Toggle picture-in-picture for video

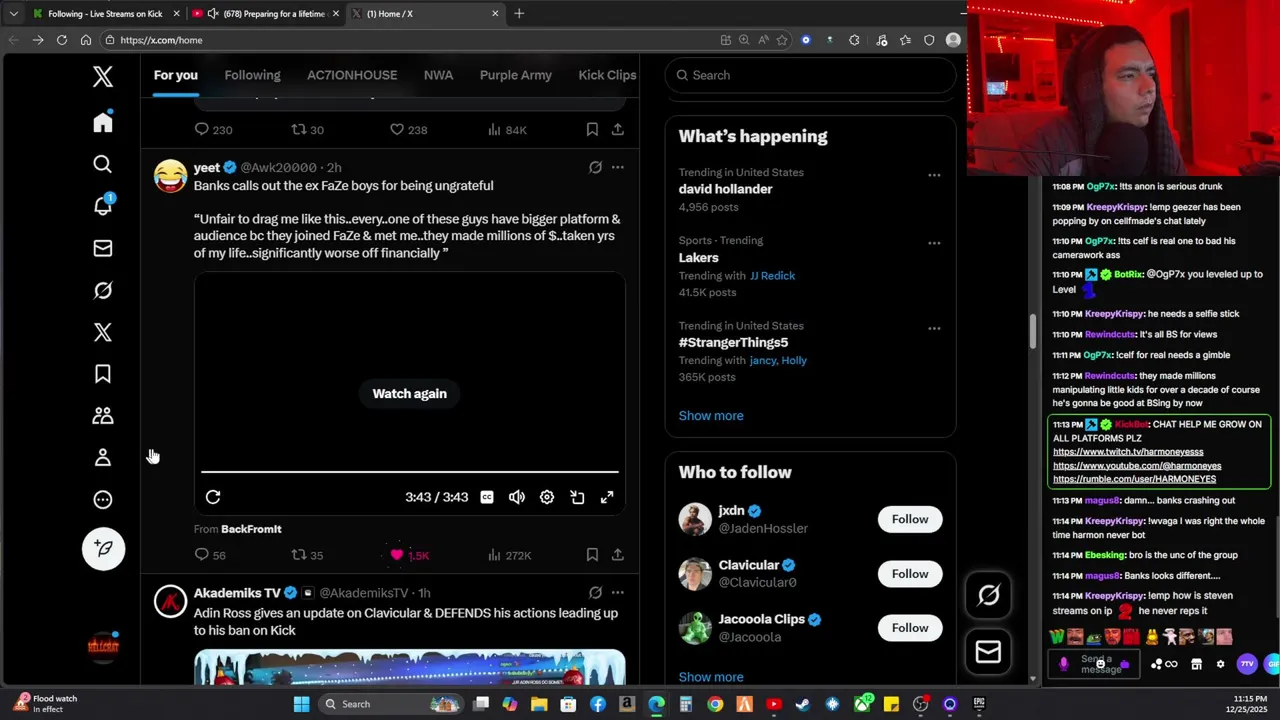(577, 497)
